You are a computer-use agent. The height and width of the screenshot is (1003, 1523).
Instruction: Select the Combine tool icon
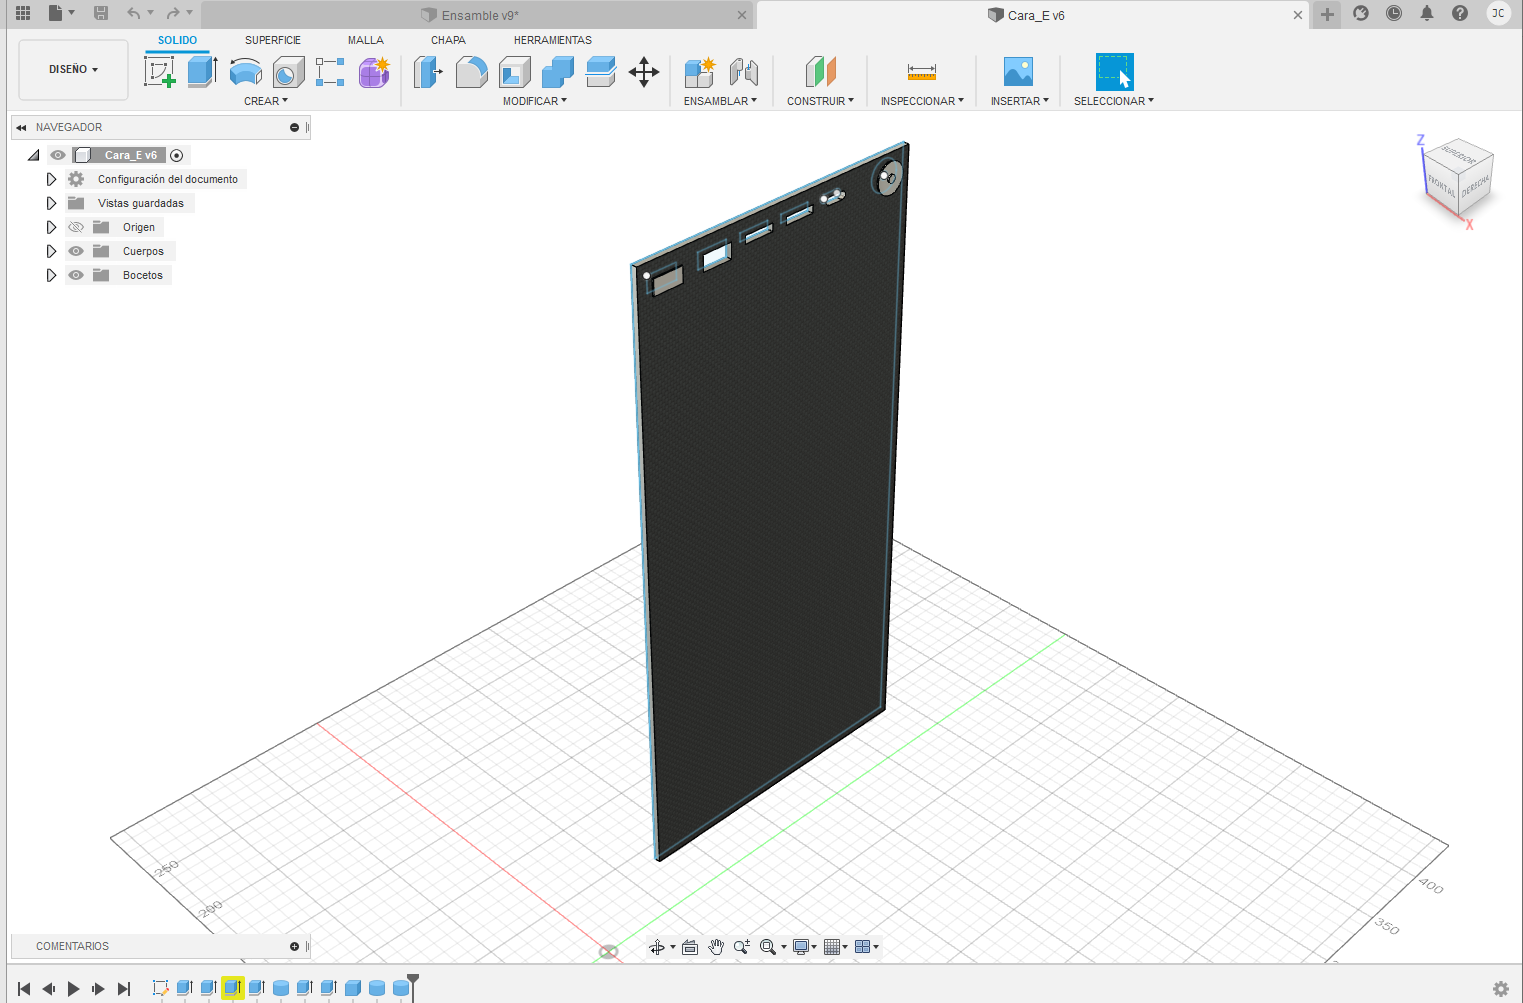558,72
